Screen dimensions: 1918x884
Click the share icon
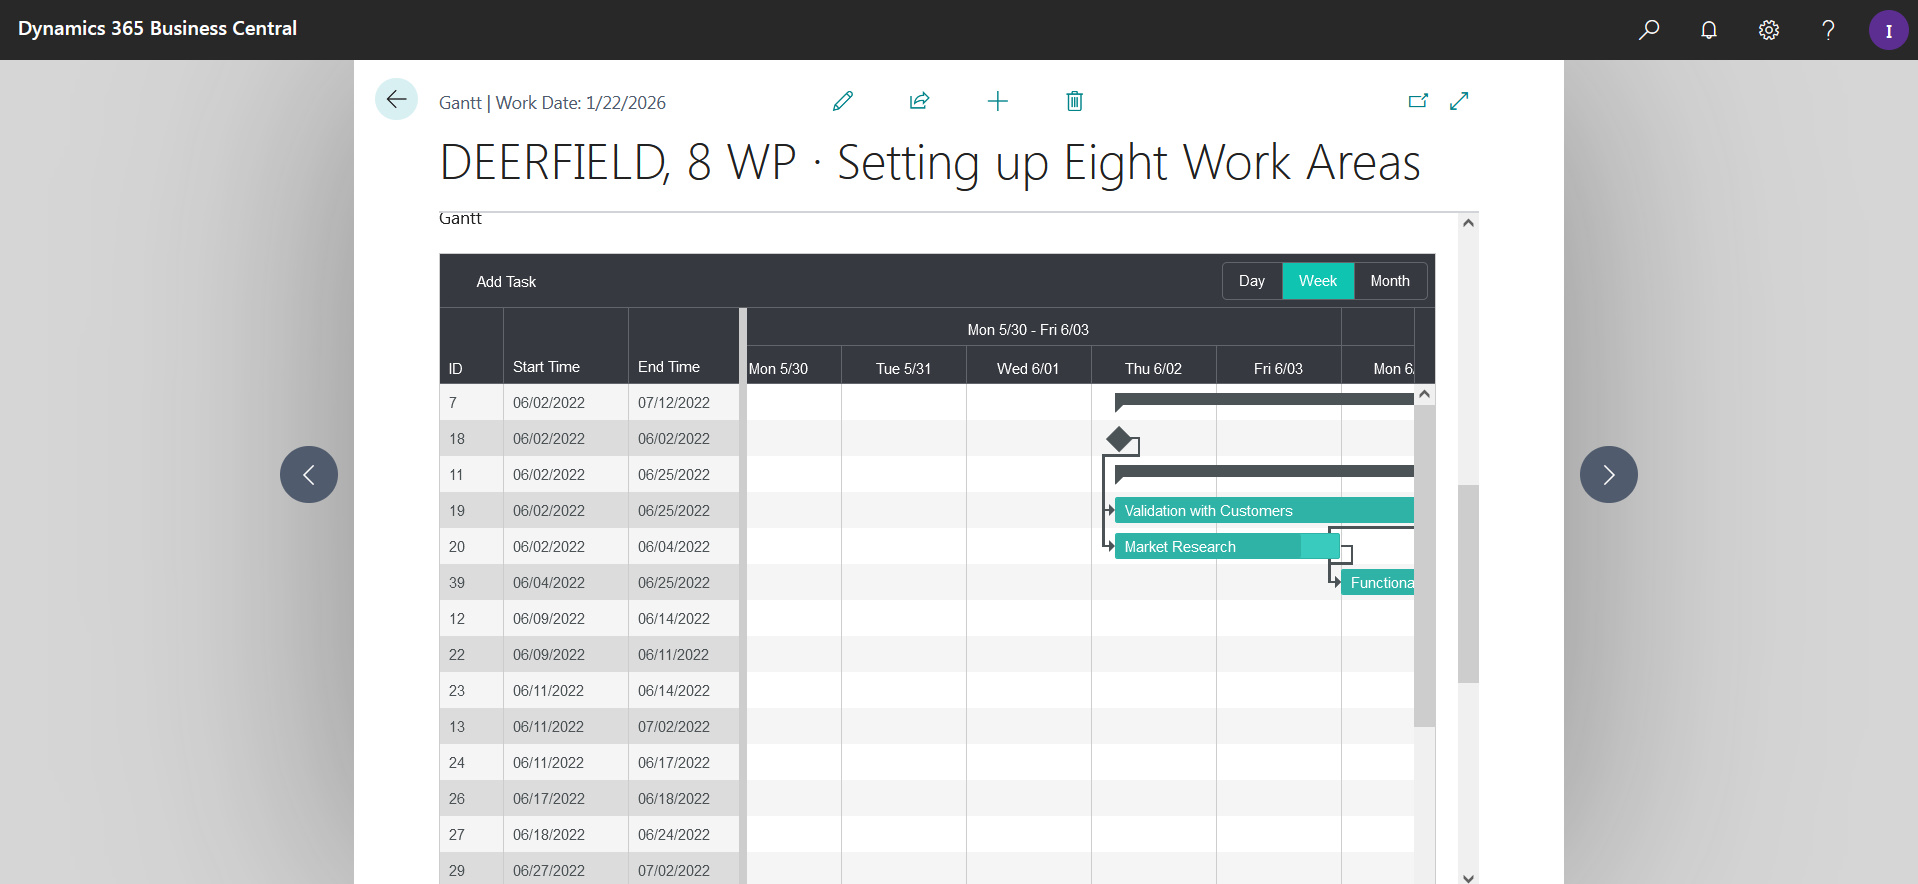[920, 101]
